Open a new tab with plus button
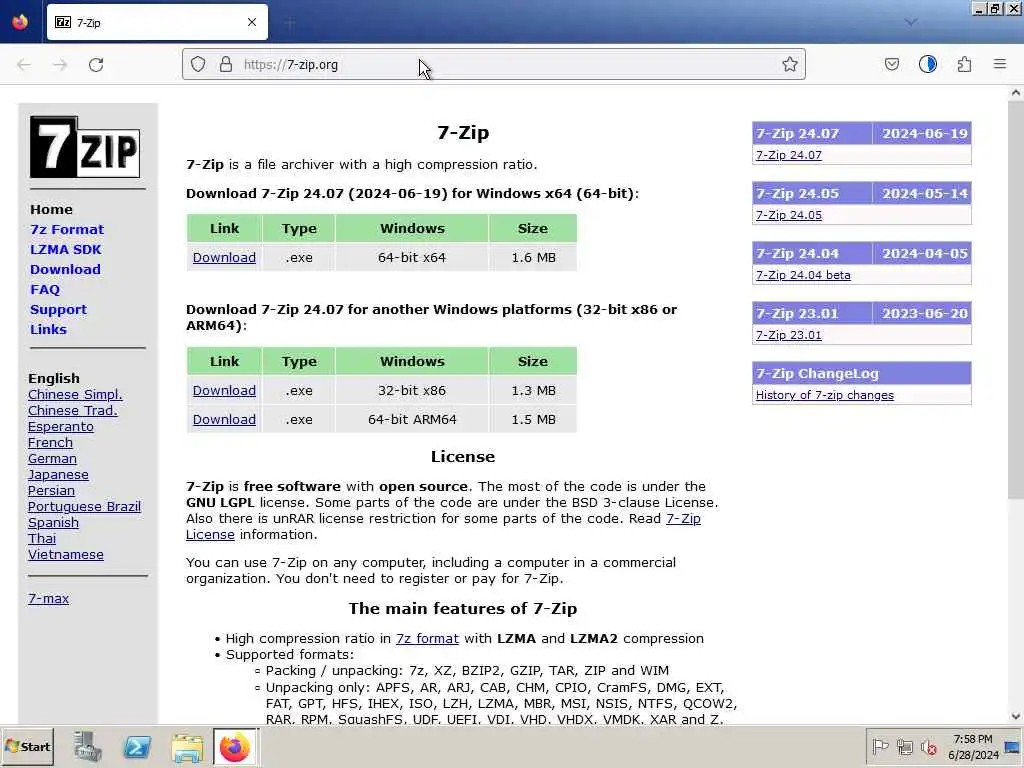1024x768 pixels. 291,23
